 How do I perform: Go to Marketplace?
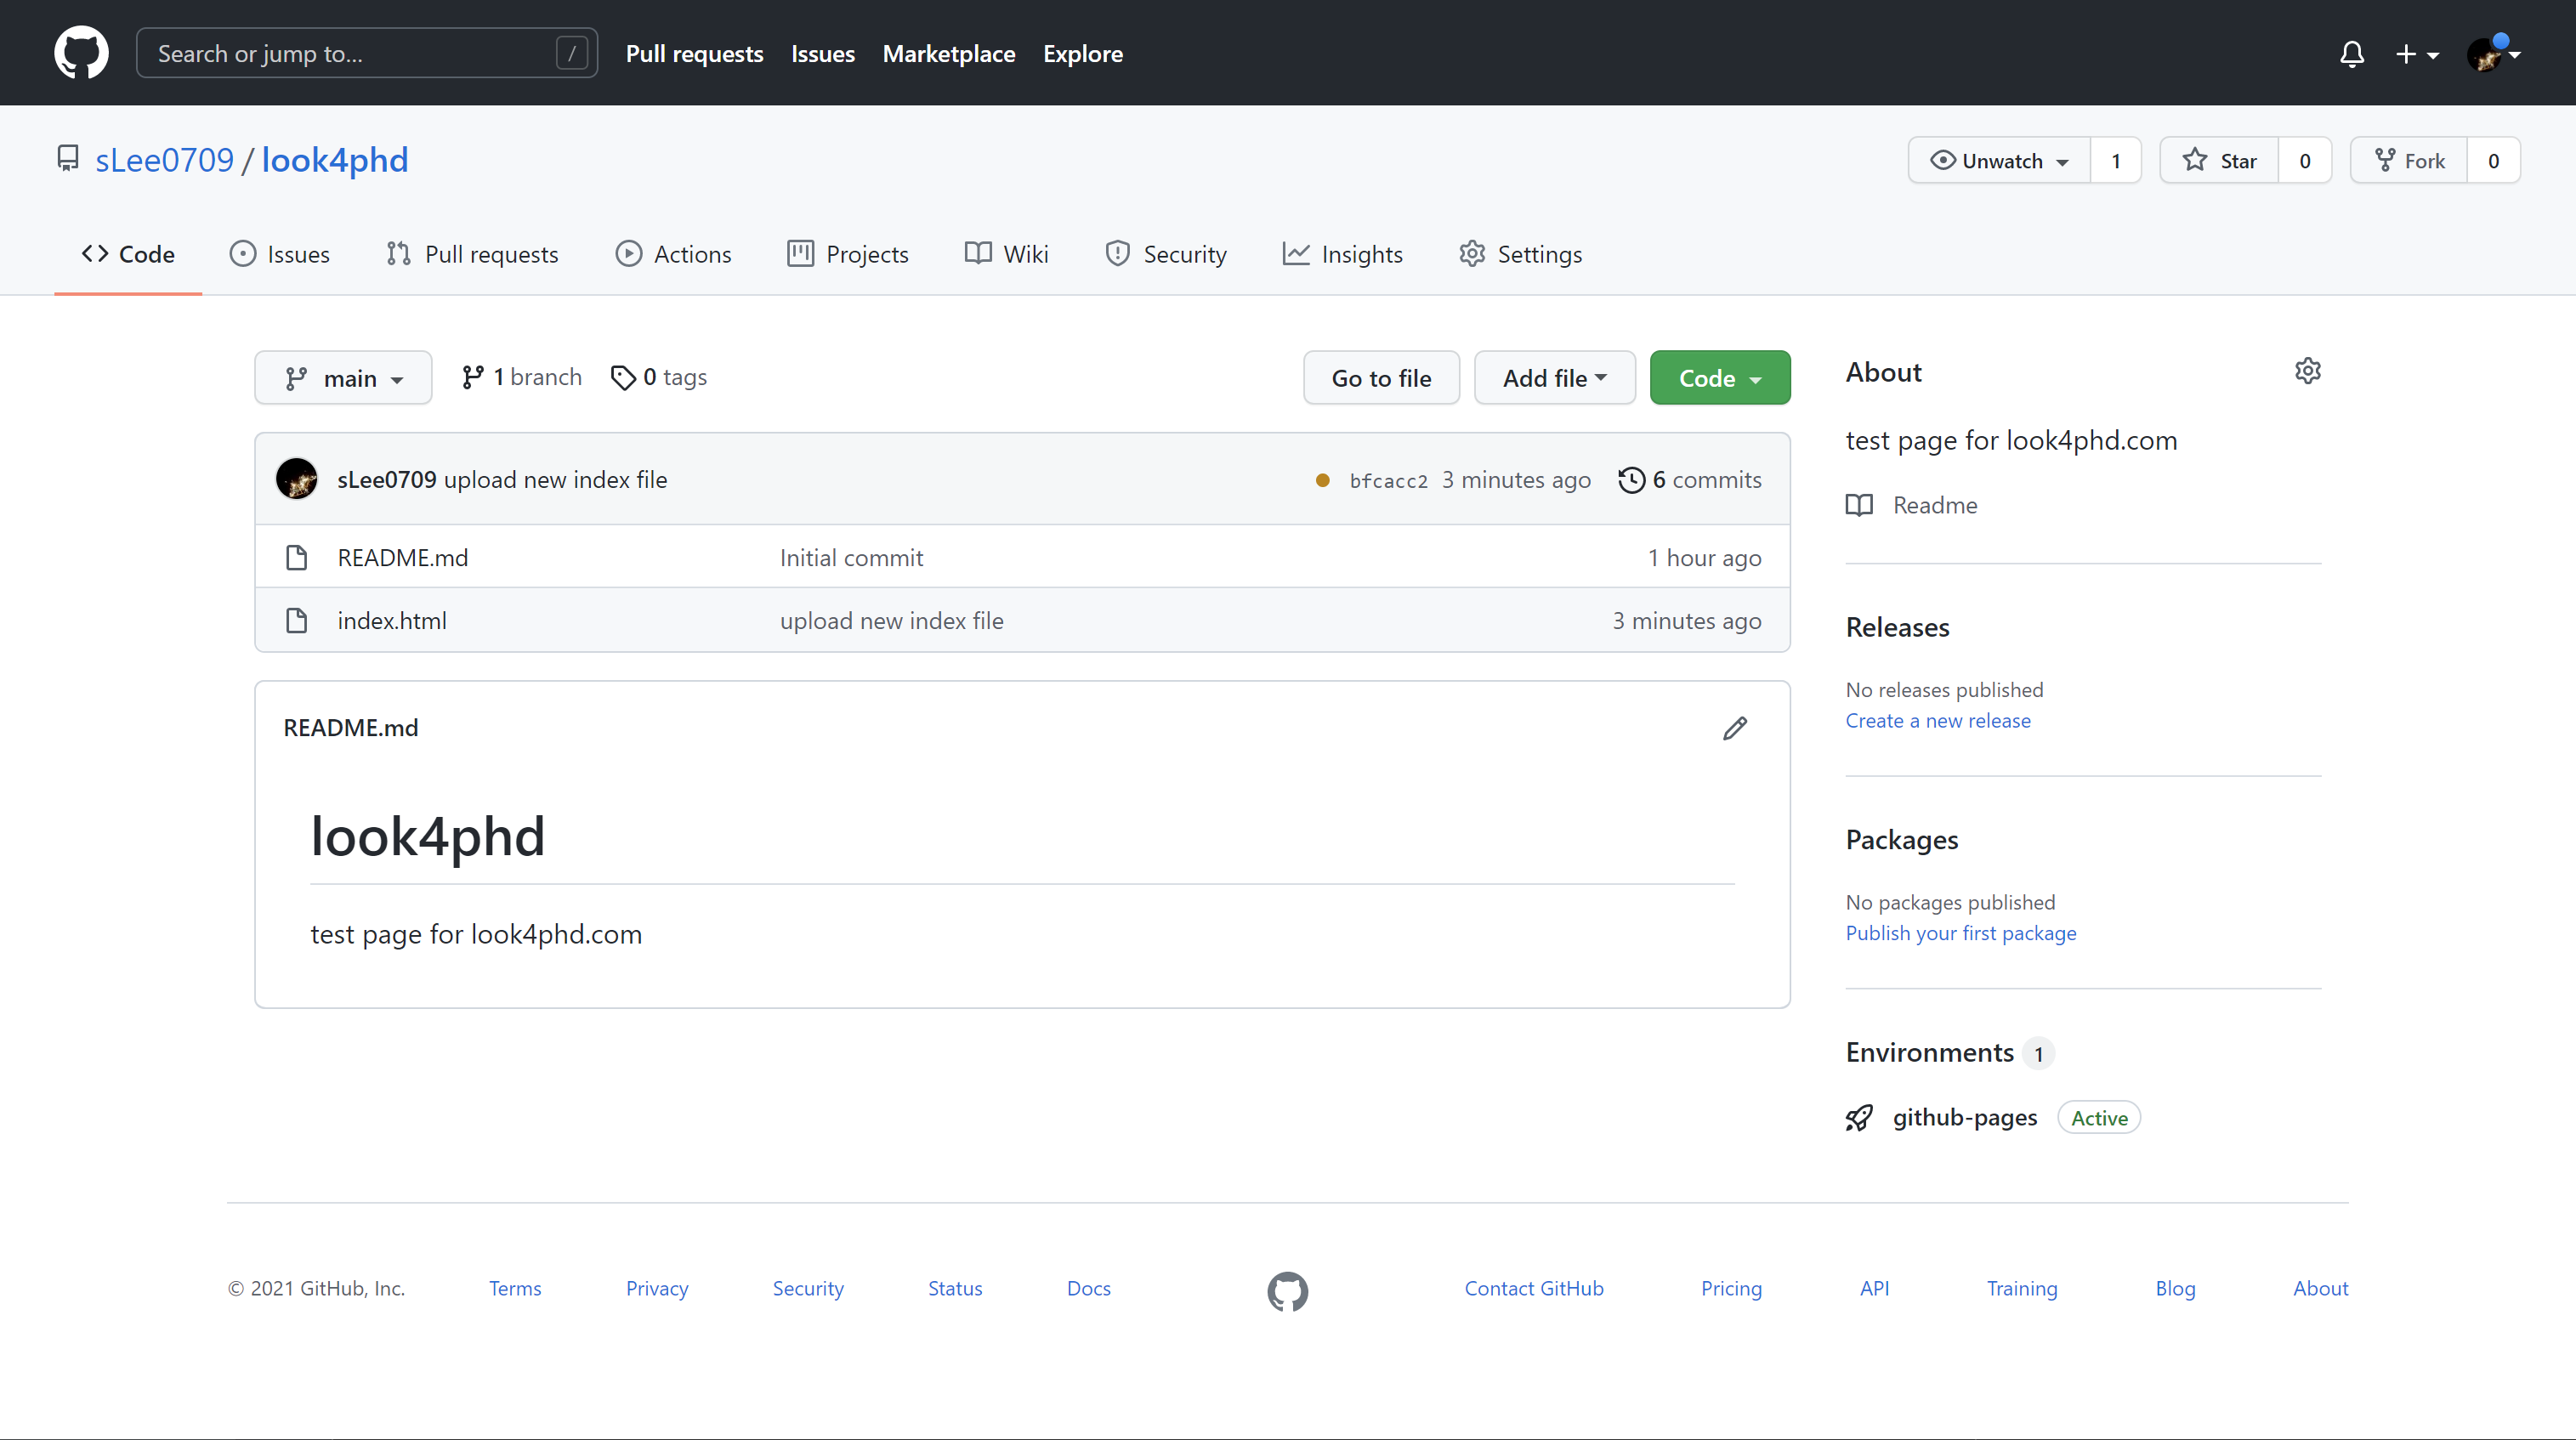point(949,54)
